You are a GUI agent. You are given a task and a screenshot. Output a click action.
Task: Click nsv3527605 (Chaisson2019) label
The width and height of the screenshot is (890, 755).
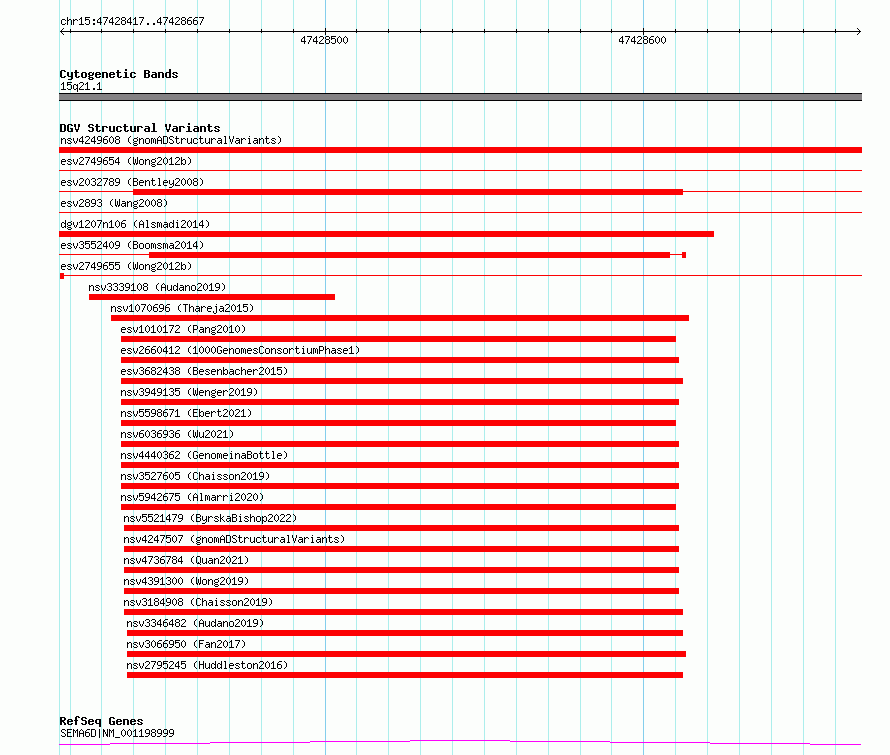(x=195, y=476)
